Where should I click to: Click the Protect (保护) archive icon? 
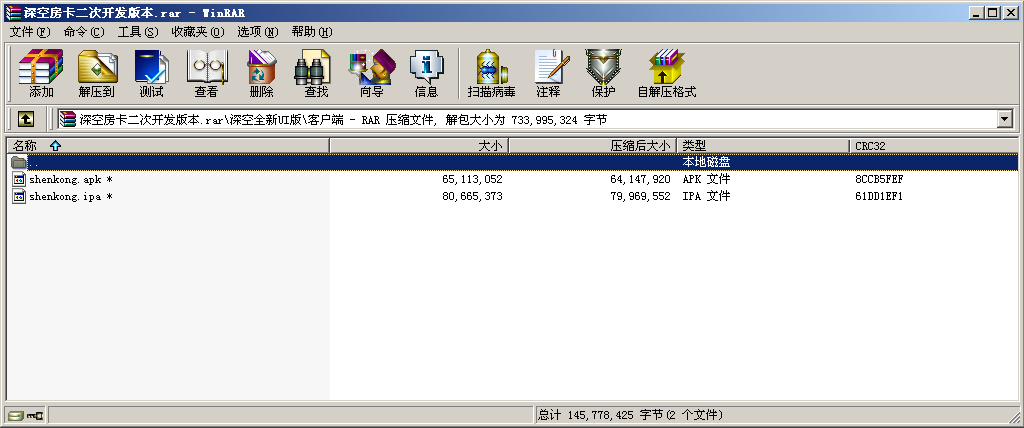coord(603,73)
